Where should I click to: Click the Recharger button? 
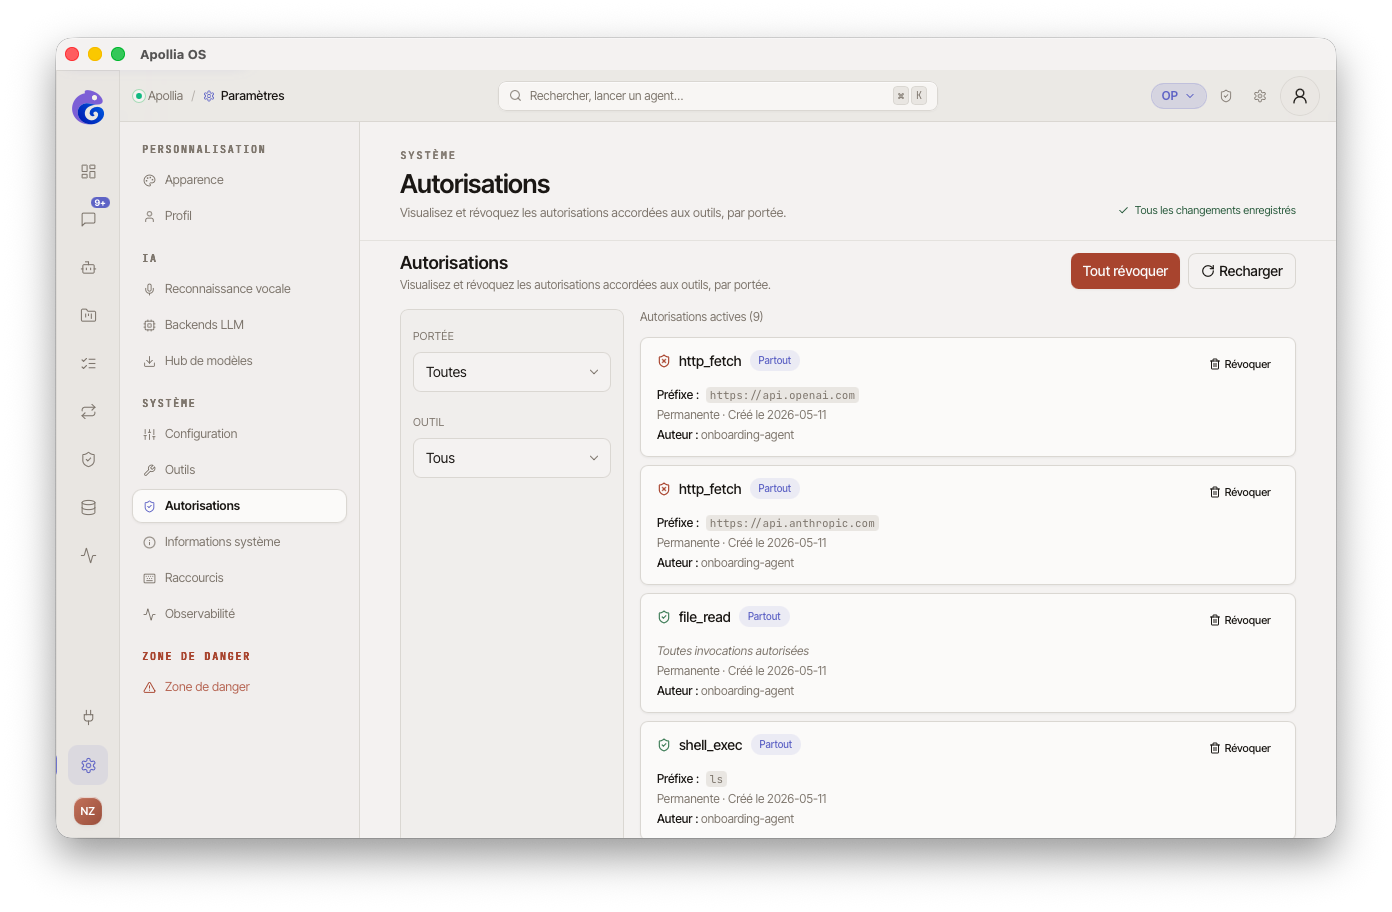(x=1241, y=271)
